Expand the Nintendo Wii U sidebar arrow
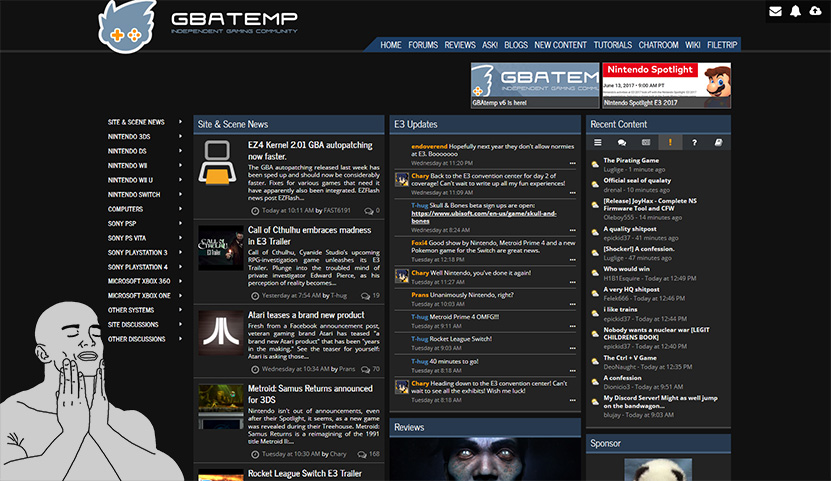 [180, 180]
